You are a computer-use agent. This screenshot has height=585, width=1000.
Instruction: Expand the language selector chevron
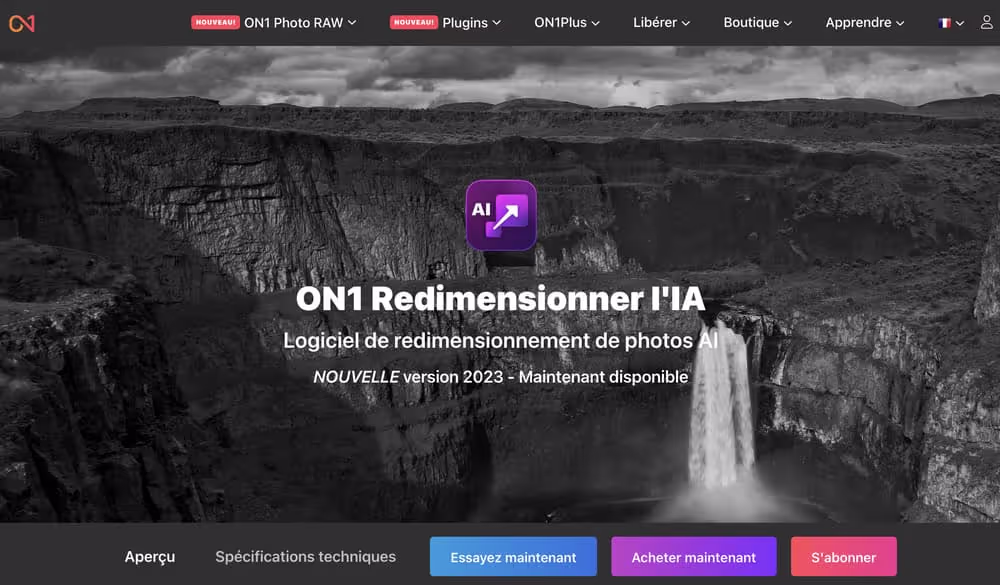tap(959, 23)
